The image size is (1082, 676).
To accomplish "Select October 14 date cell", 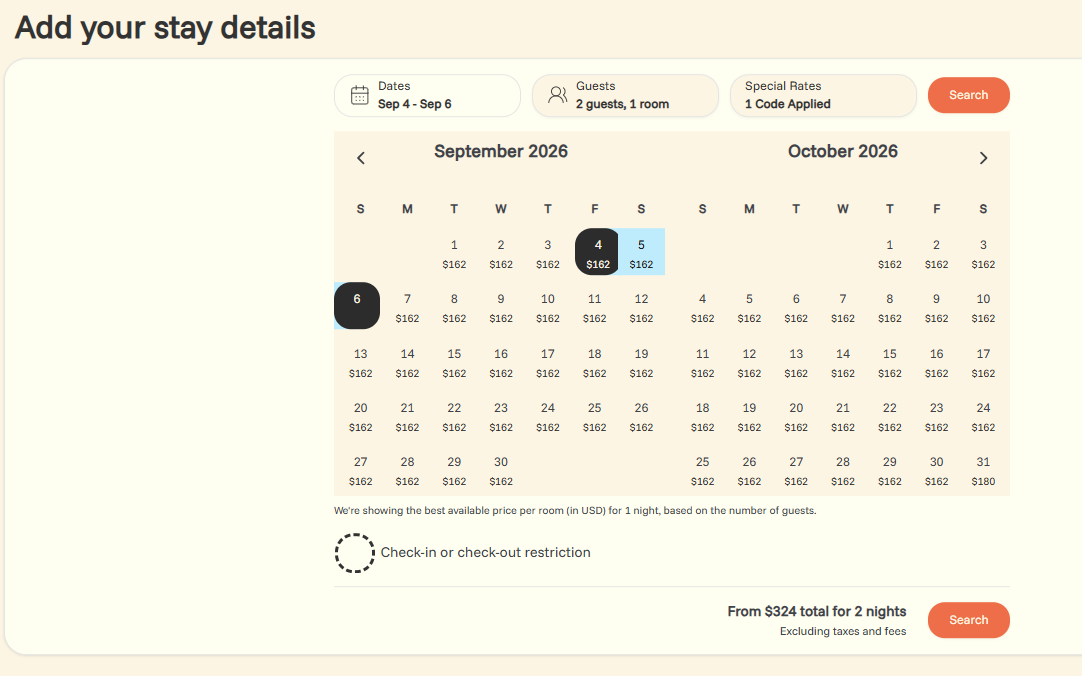I will pyautogui.click(x=843, y=363).
